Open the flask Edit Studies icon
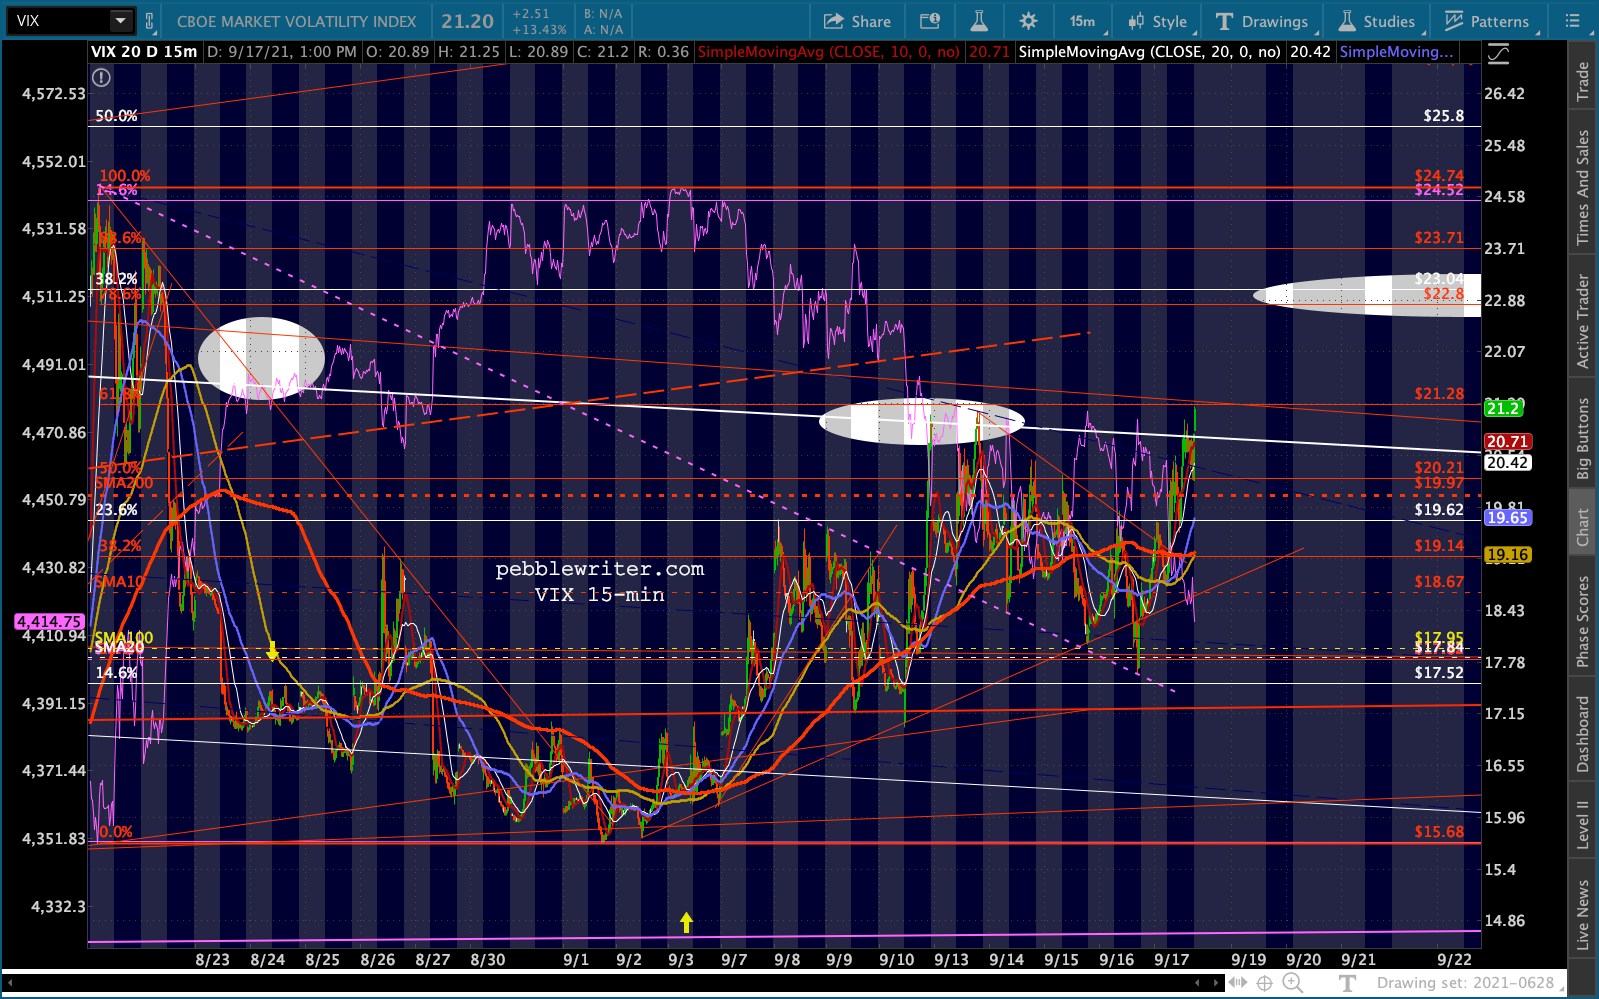Image resolution: width=1599 pixels, height=999 pixels. coord(979,21)
